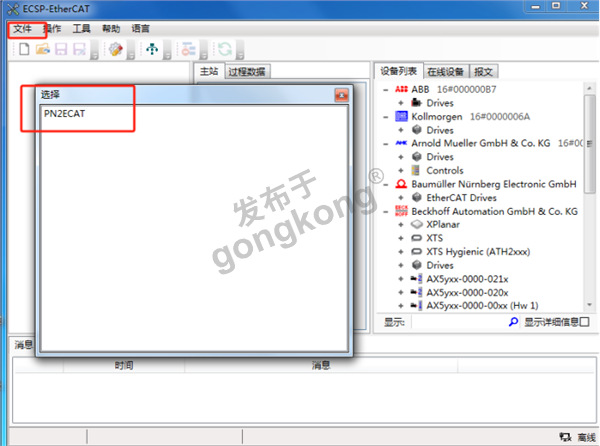Select AX5yxx-0000-021x tree item

coord(467,279)
